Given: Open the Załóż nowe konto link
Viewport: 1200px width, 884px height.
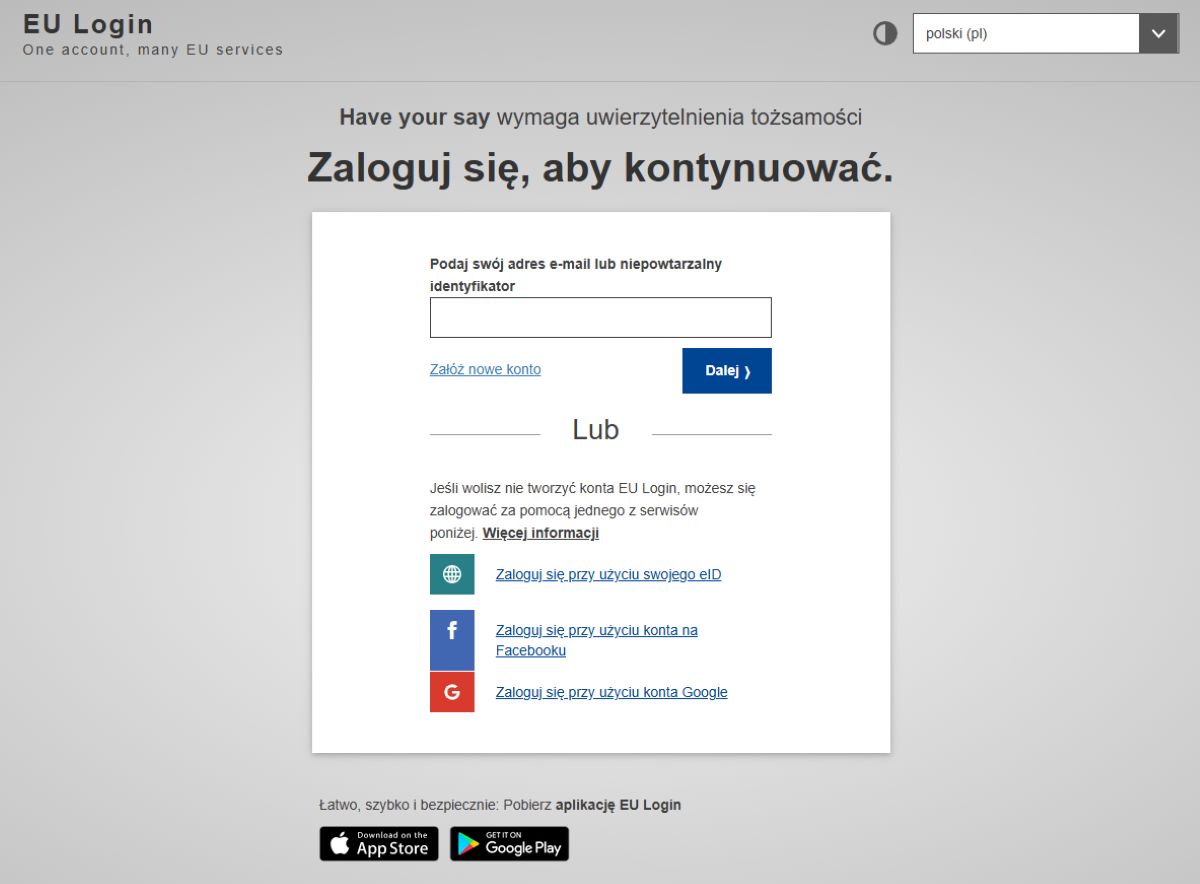Looking at the screenshot, I should pyautogui.click(x=485, y=369).
